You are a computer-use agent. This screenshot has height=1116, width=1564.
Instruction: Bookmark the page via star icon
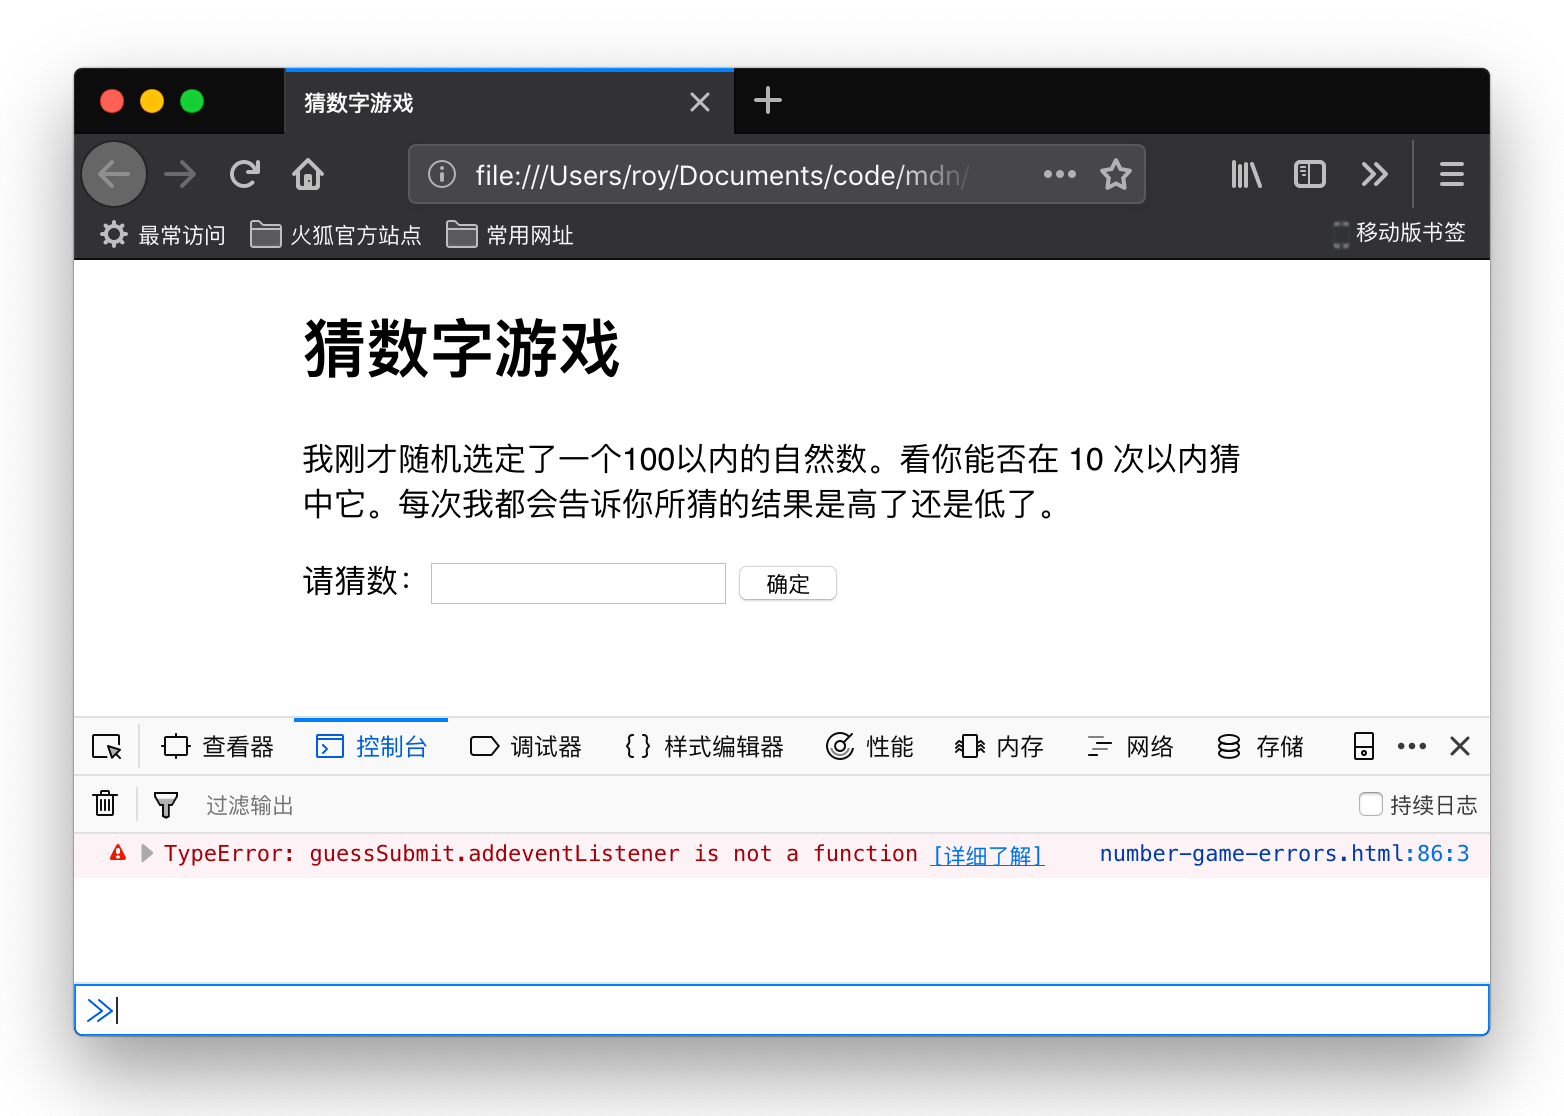pos(1115,174)
